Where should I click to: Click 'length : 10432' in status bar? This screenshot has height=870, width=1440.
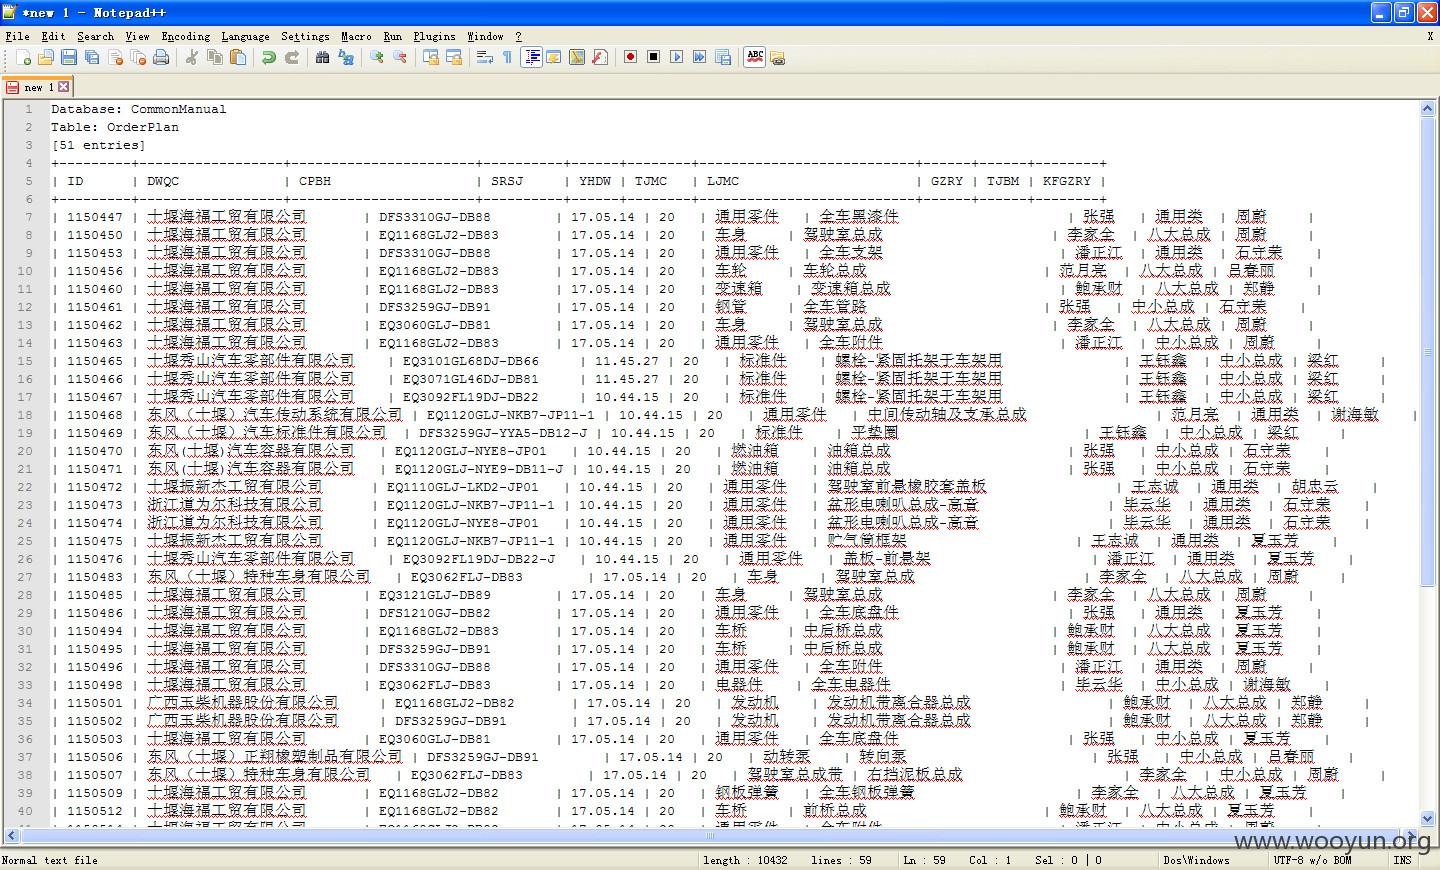pos(745,860)
